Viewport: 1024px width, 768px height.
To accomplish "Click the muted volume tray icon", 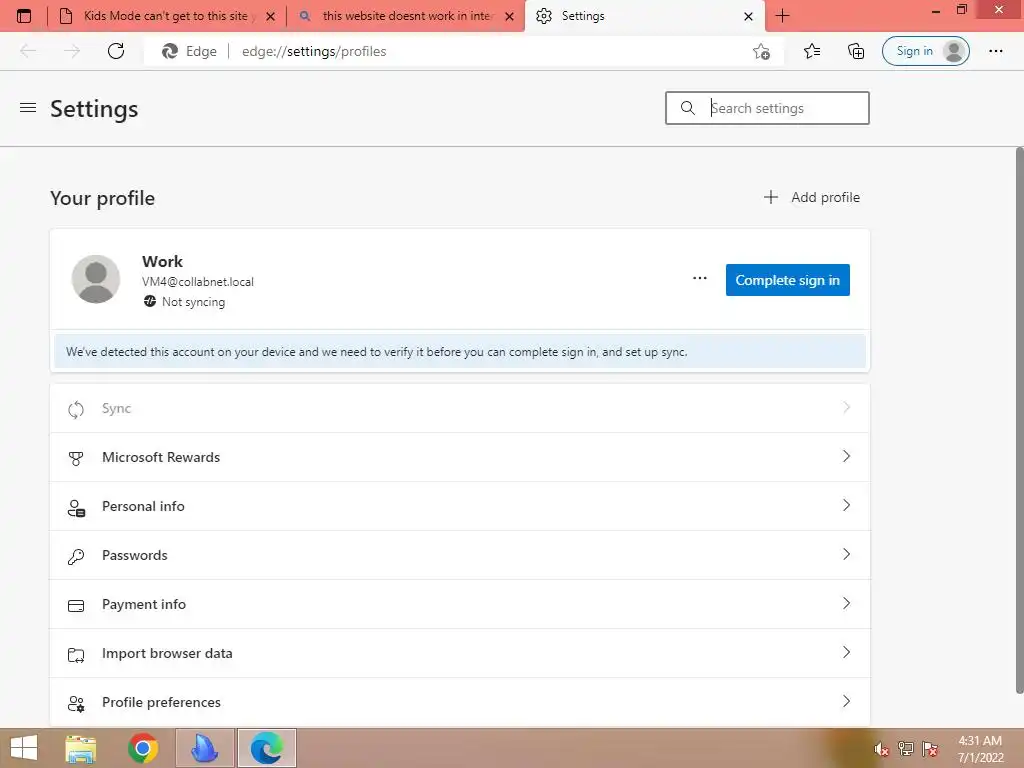I will pyautogui.click(x=881, y=748).
